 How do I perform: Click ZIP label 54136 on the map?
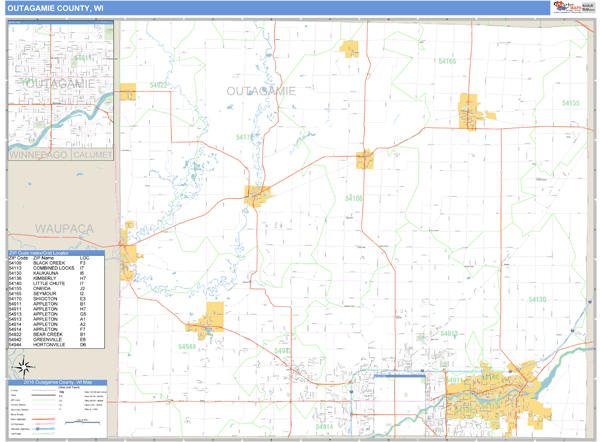464,410
